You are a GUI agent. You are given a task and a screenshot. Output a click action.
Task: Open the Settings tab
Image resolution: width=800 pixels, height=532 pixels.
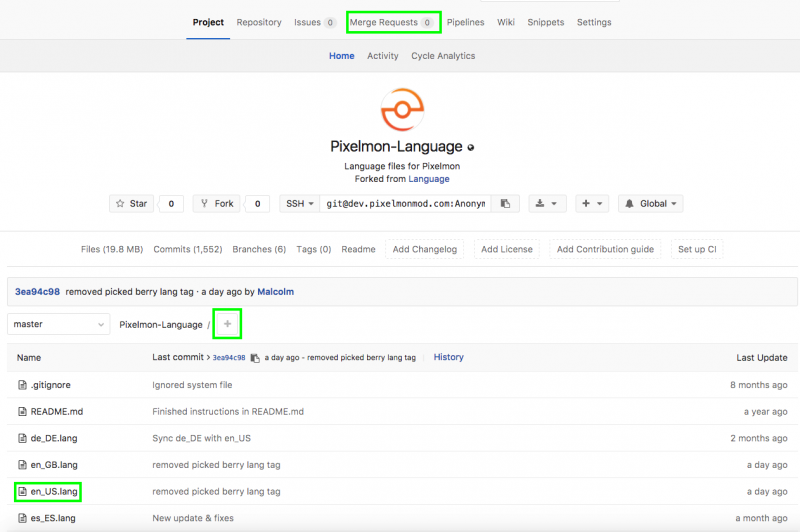594,22
